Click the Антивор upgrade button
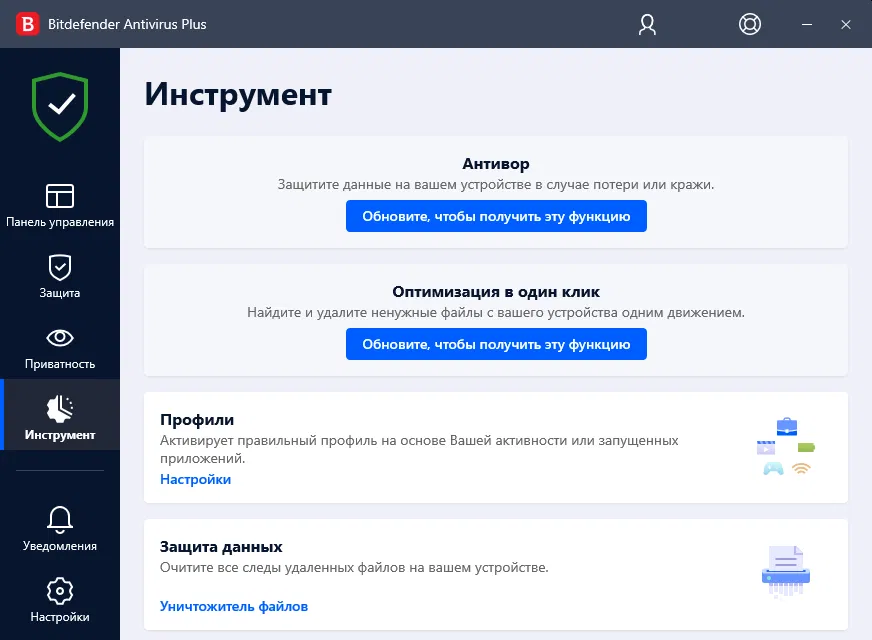 [x=496, y=216]
